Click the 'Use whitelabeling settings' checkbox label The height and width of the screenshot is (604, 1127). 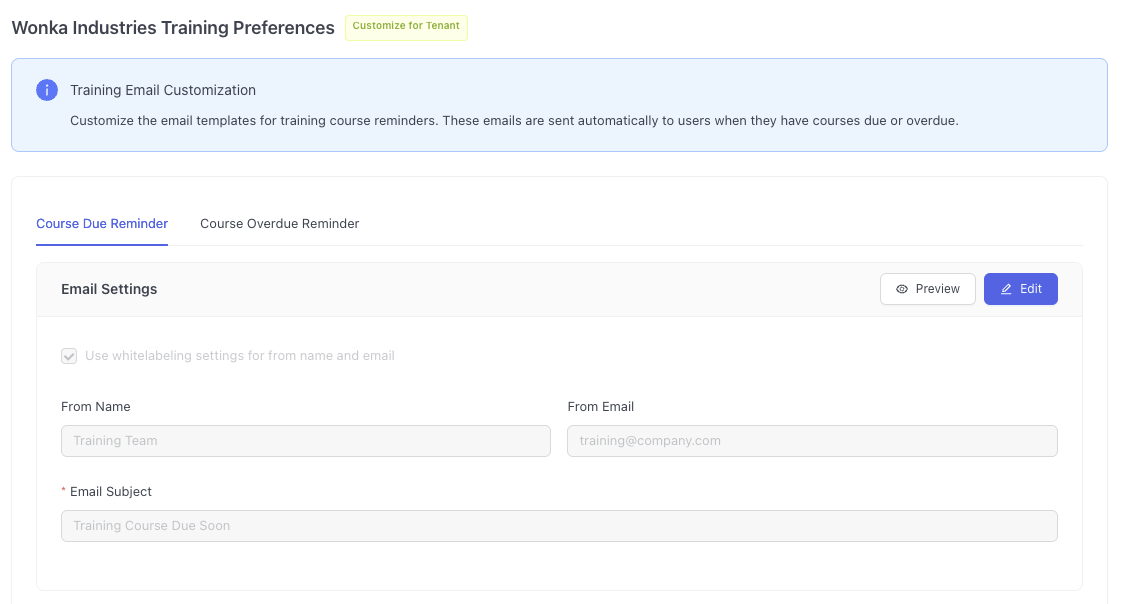tap(239, 356)
